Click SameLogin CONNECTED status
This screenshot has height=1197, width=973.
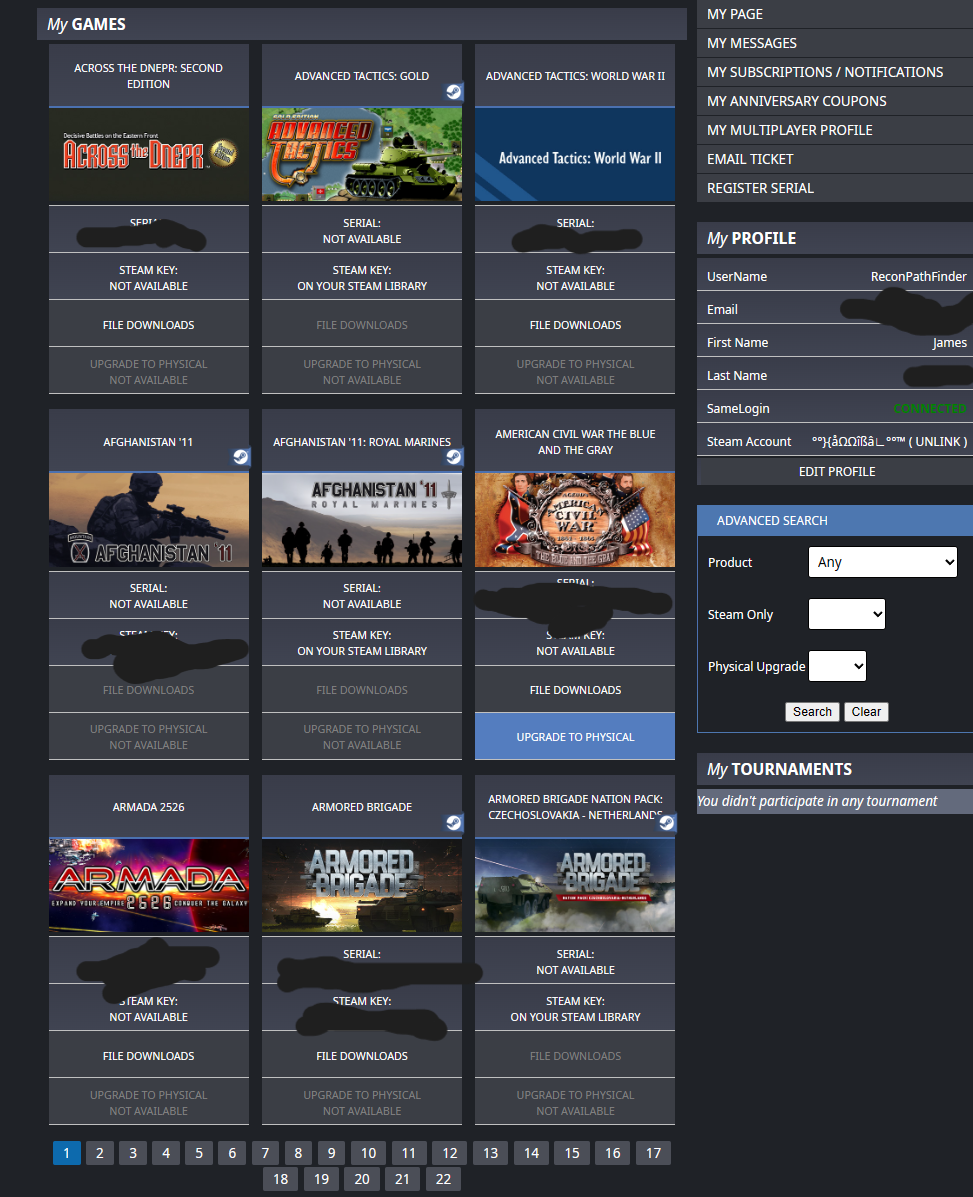(x=930, y=408)
